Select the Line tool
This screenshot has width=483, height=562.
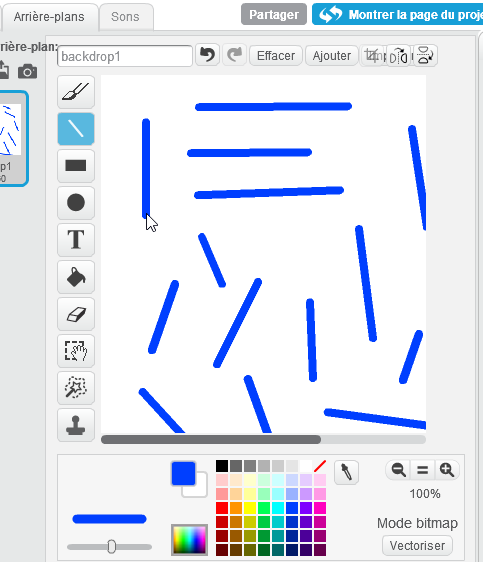76,129
